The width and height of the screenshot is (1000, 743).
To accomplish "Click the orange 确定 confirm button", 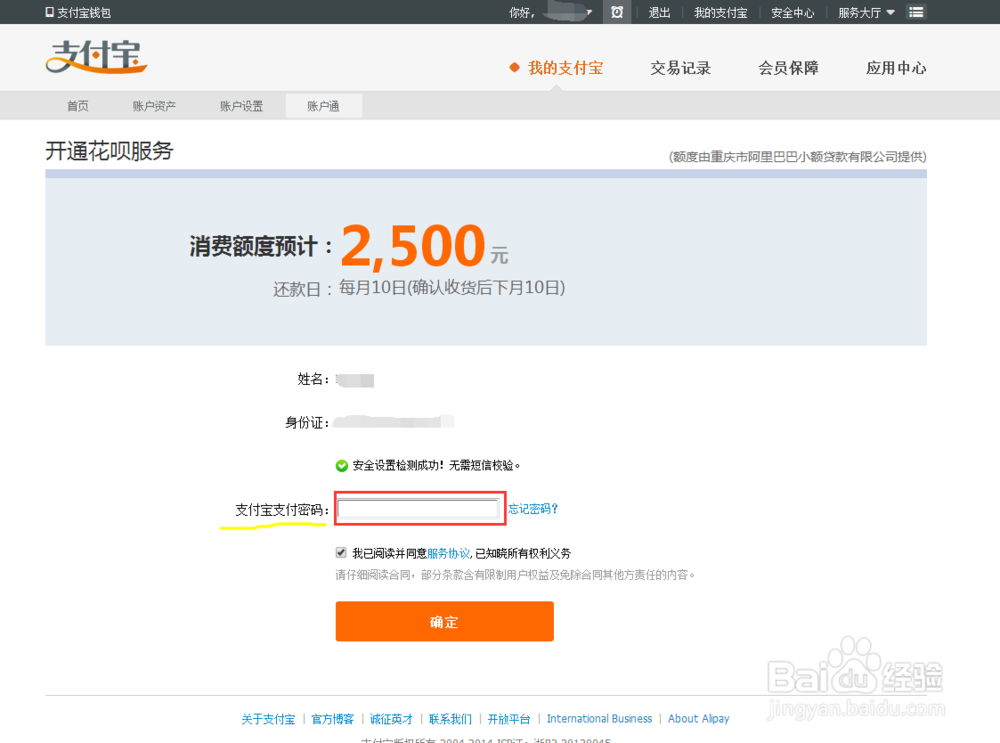I will [x=444, y=621].
